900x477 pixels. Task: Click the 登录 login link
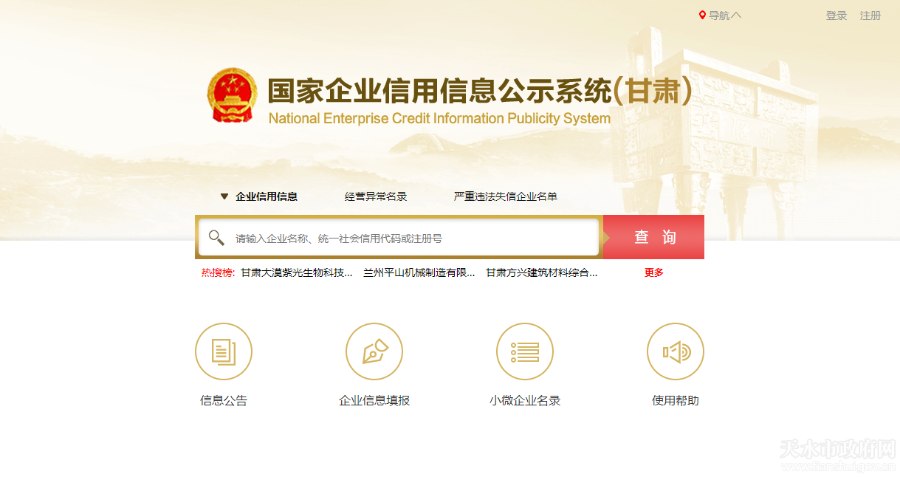[836, 15]
